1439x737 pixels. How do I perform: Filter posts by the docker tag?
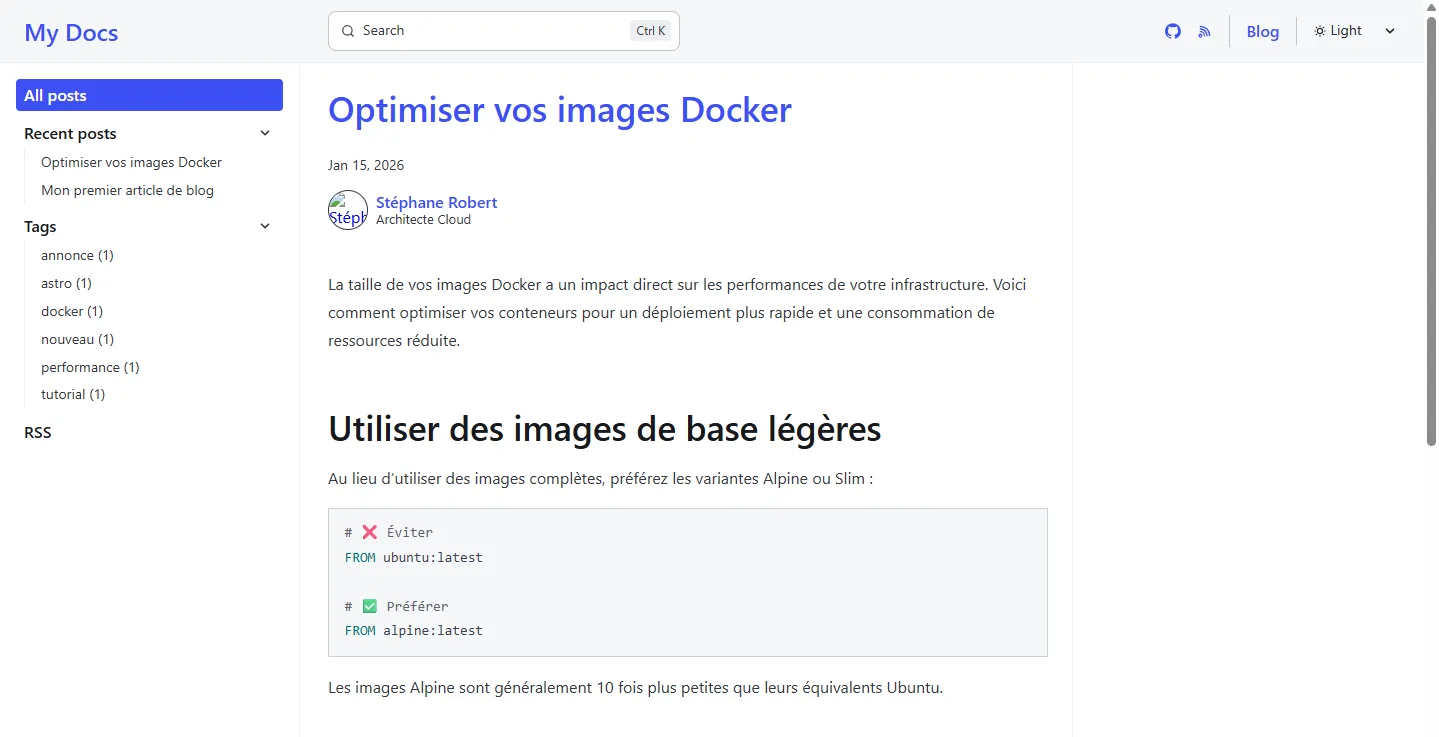(71, 311)
